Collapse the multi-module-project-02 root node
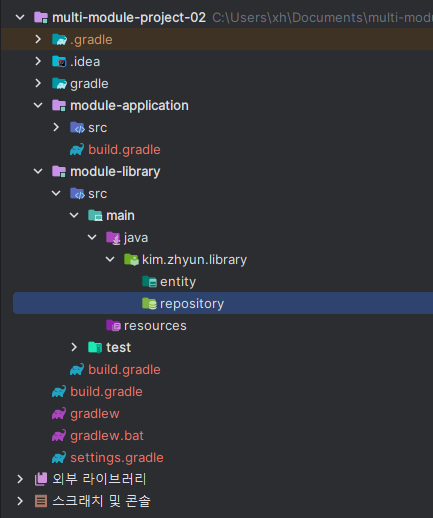Viewport: 433px width, 518px height. (x=20, y=17)
